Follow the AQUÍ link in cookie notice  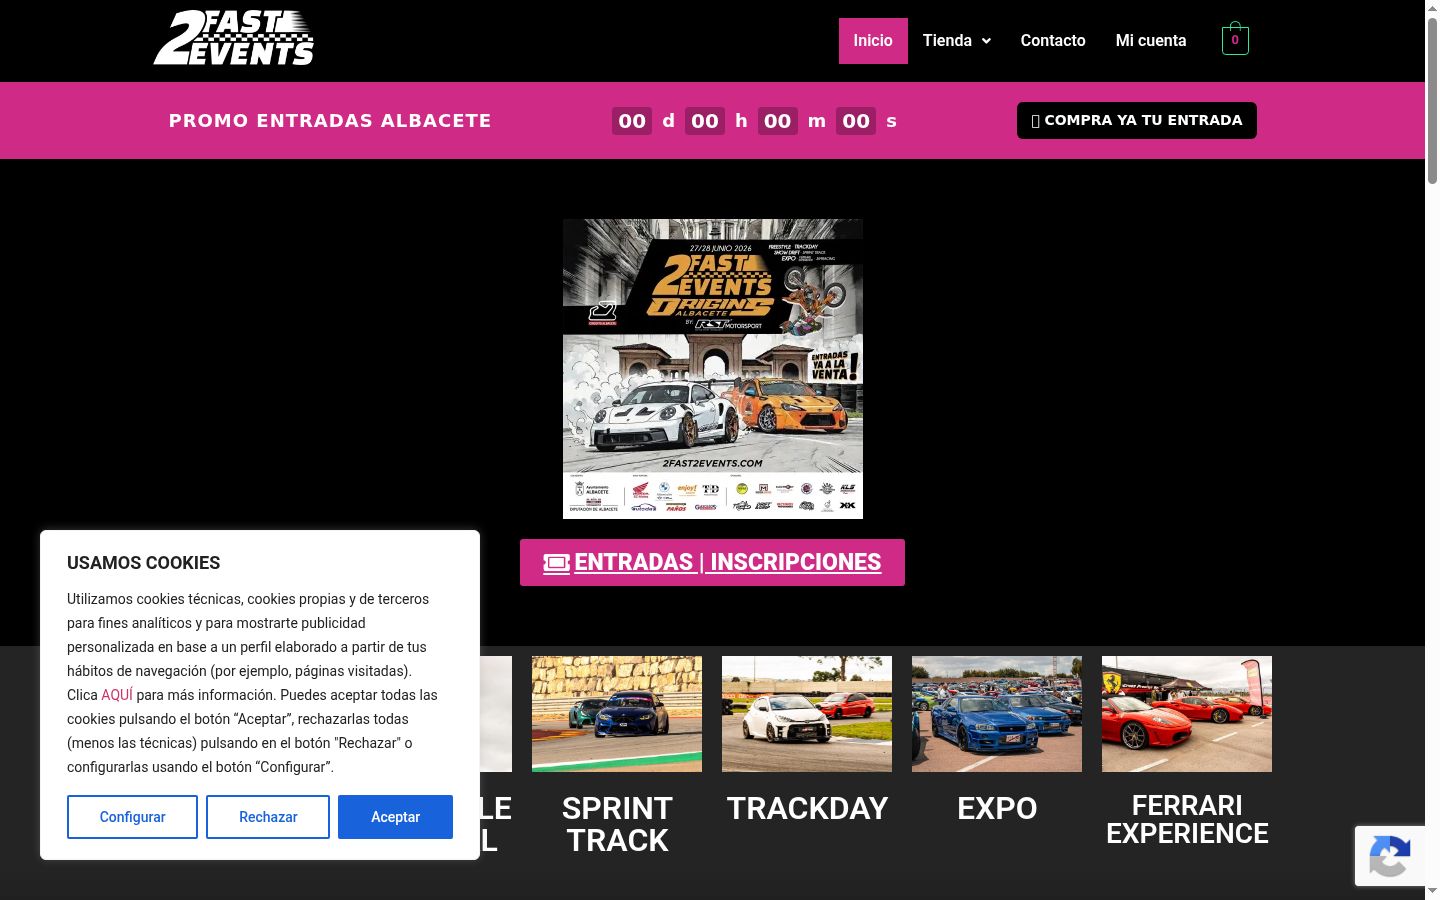point(117,695)
